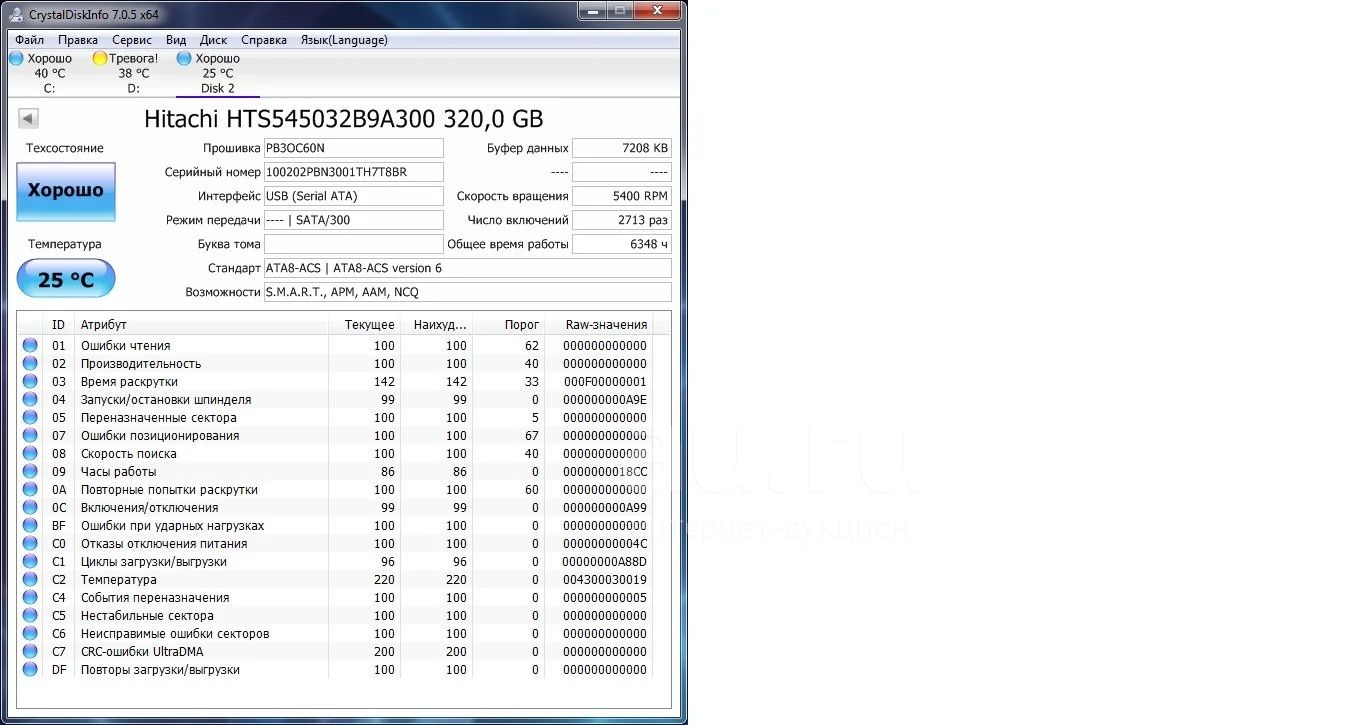Open the Сервис menu
The image size is (1360, 725).
pyautogui.click(x=132, y=40)
